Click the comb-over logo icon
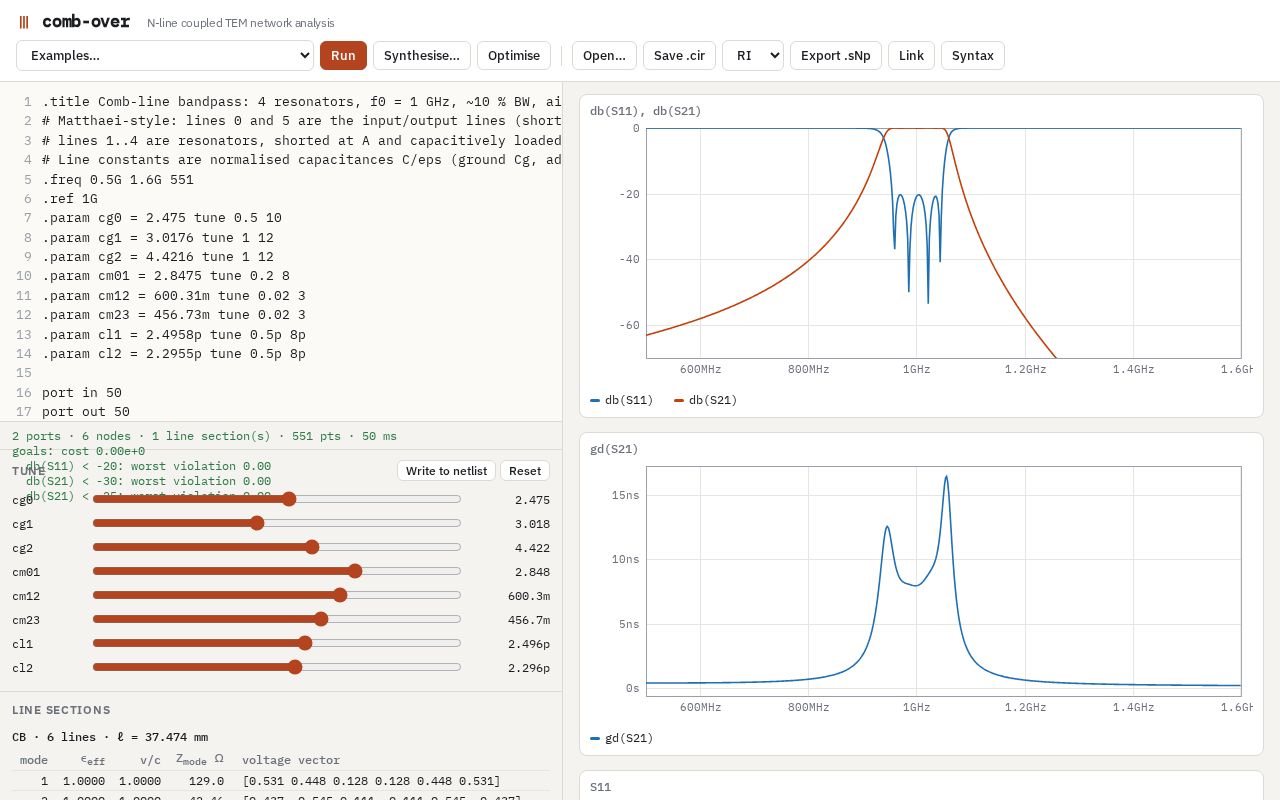This screenshot has height=800, width=1280. pos(24,22)
